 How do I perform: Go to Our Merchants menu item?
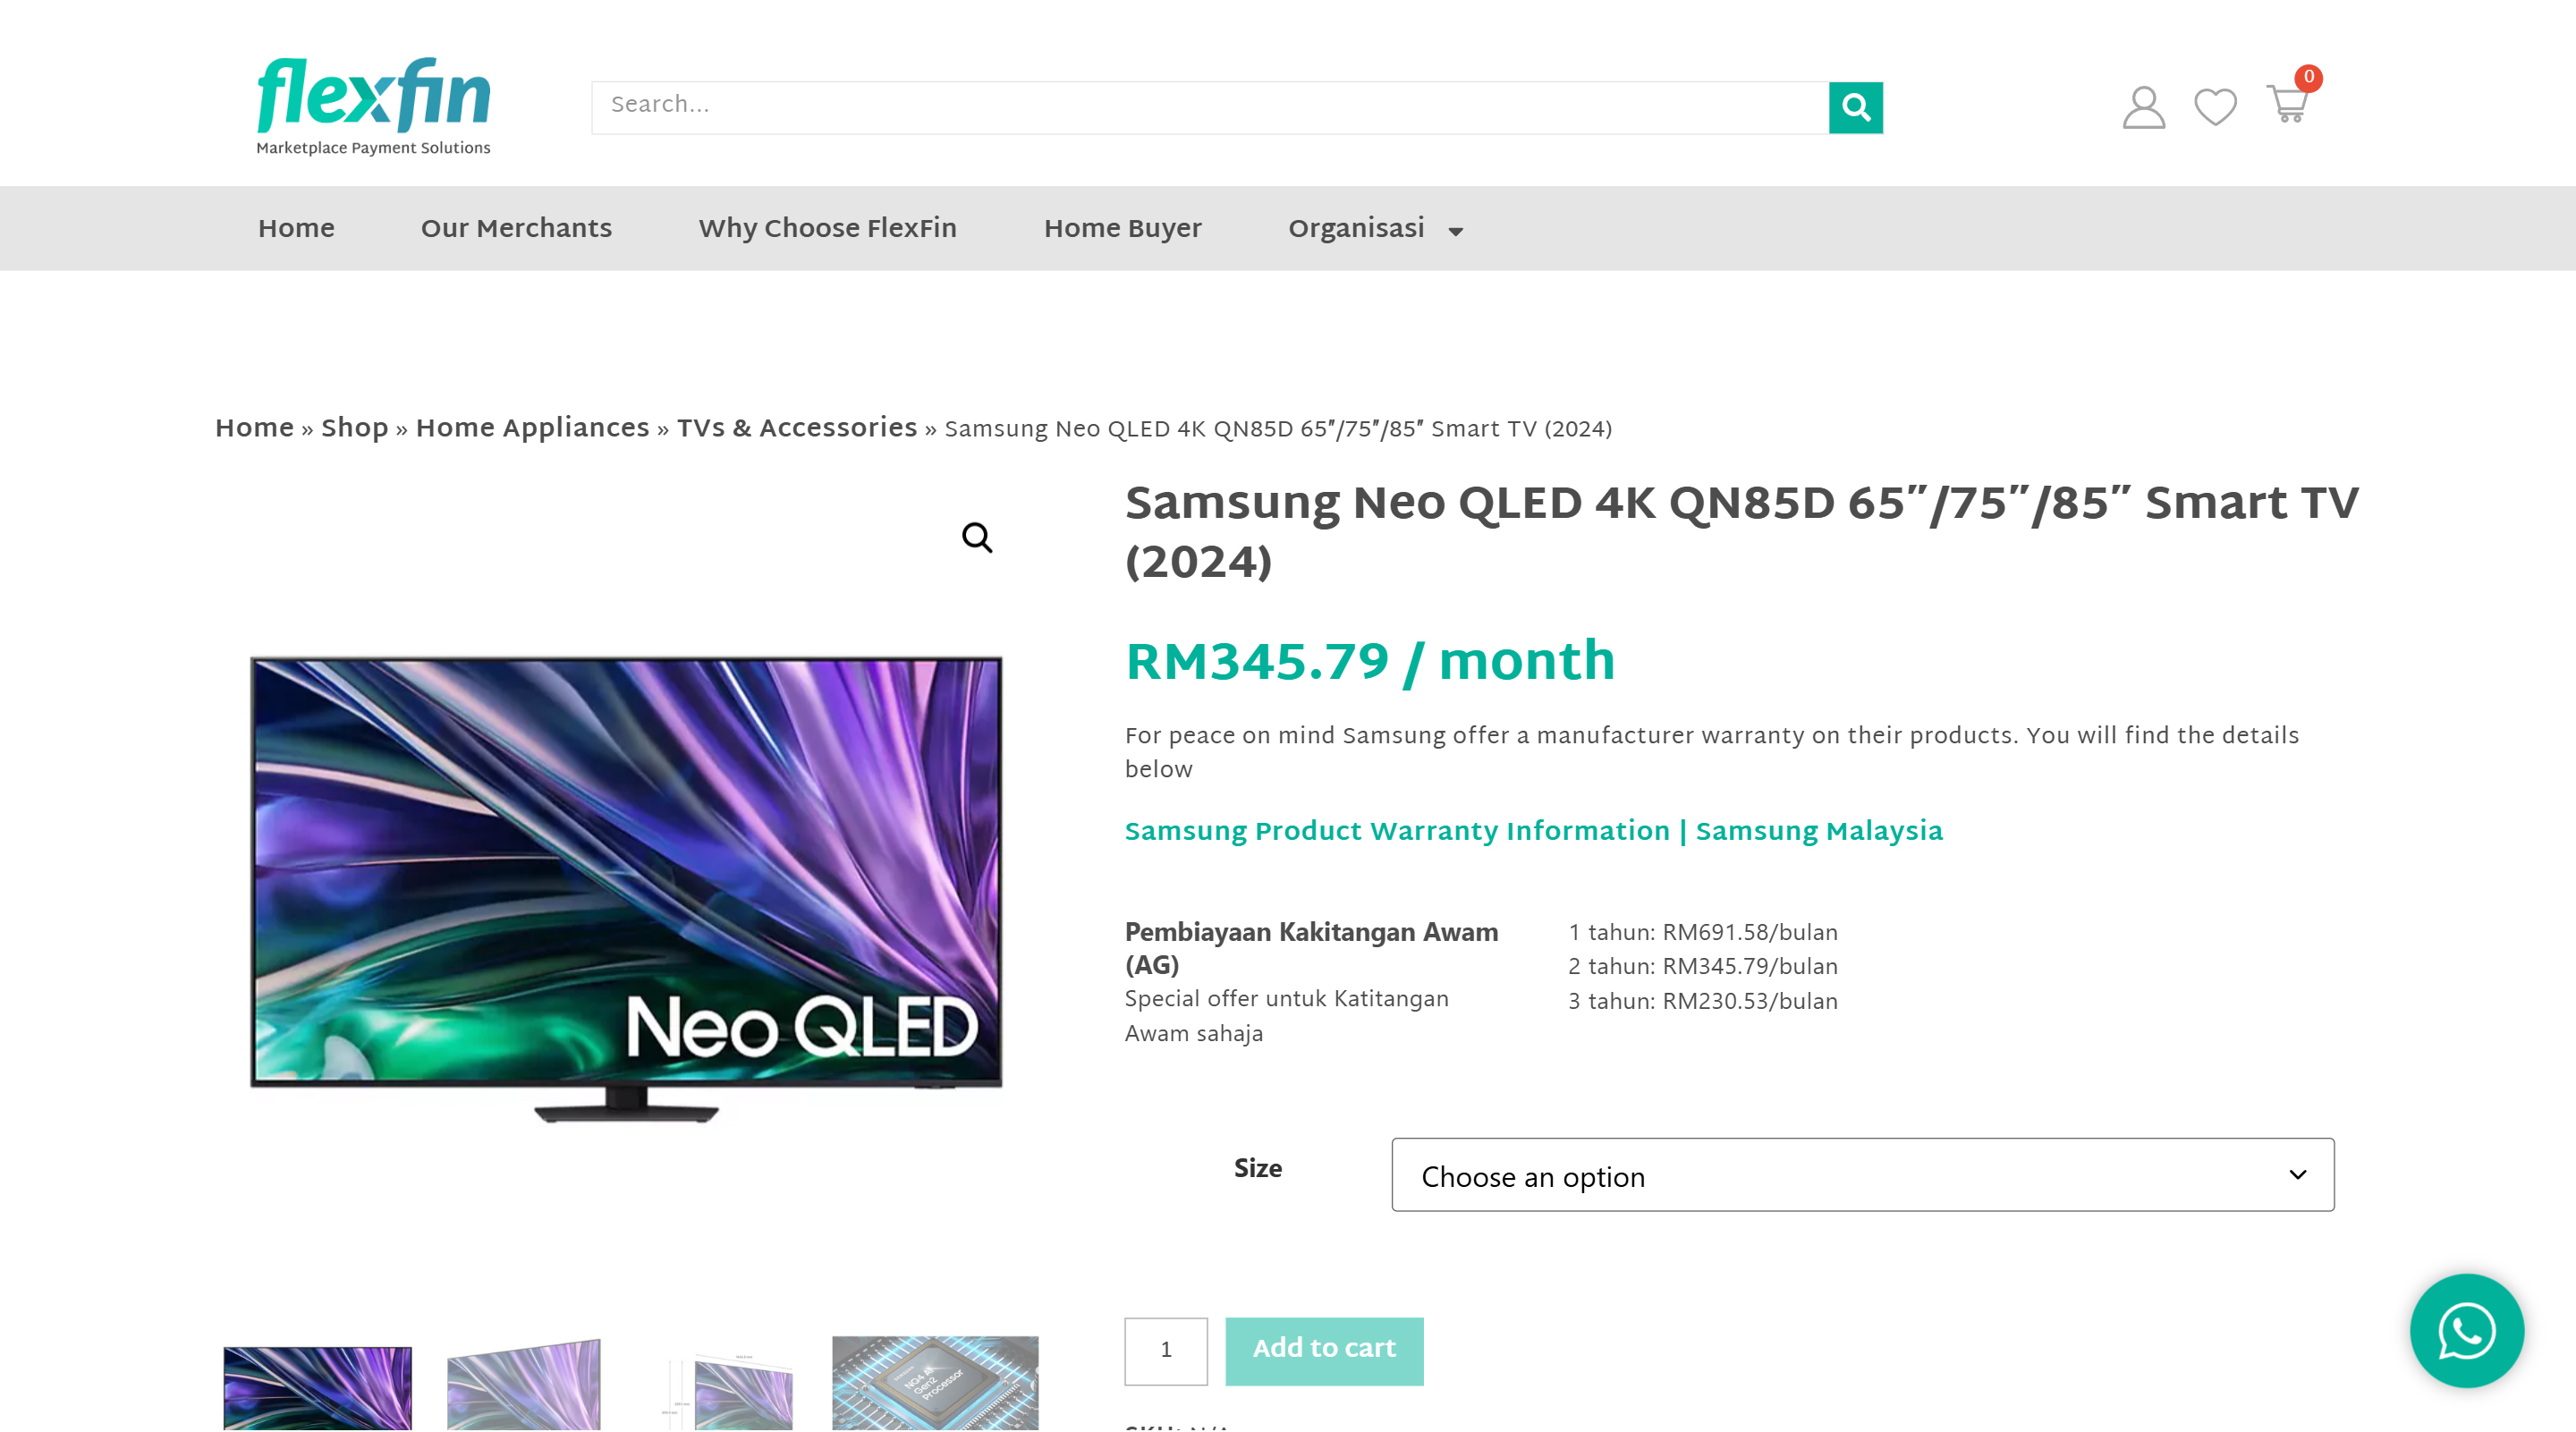516,228
